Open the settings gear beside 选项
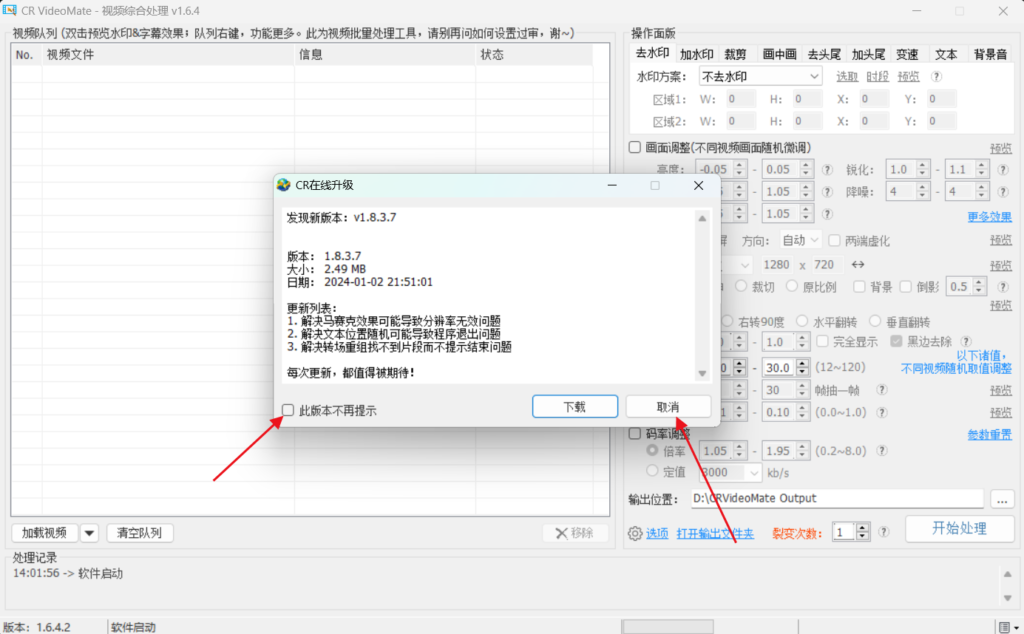The height and width of the screenshot is (634, 1024). (x=635, y=532)
